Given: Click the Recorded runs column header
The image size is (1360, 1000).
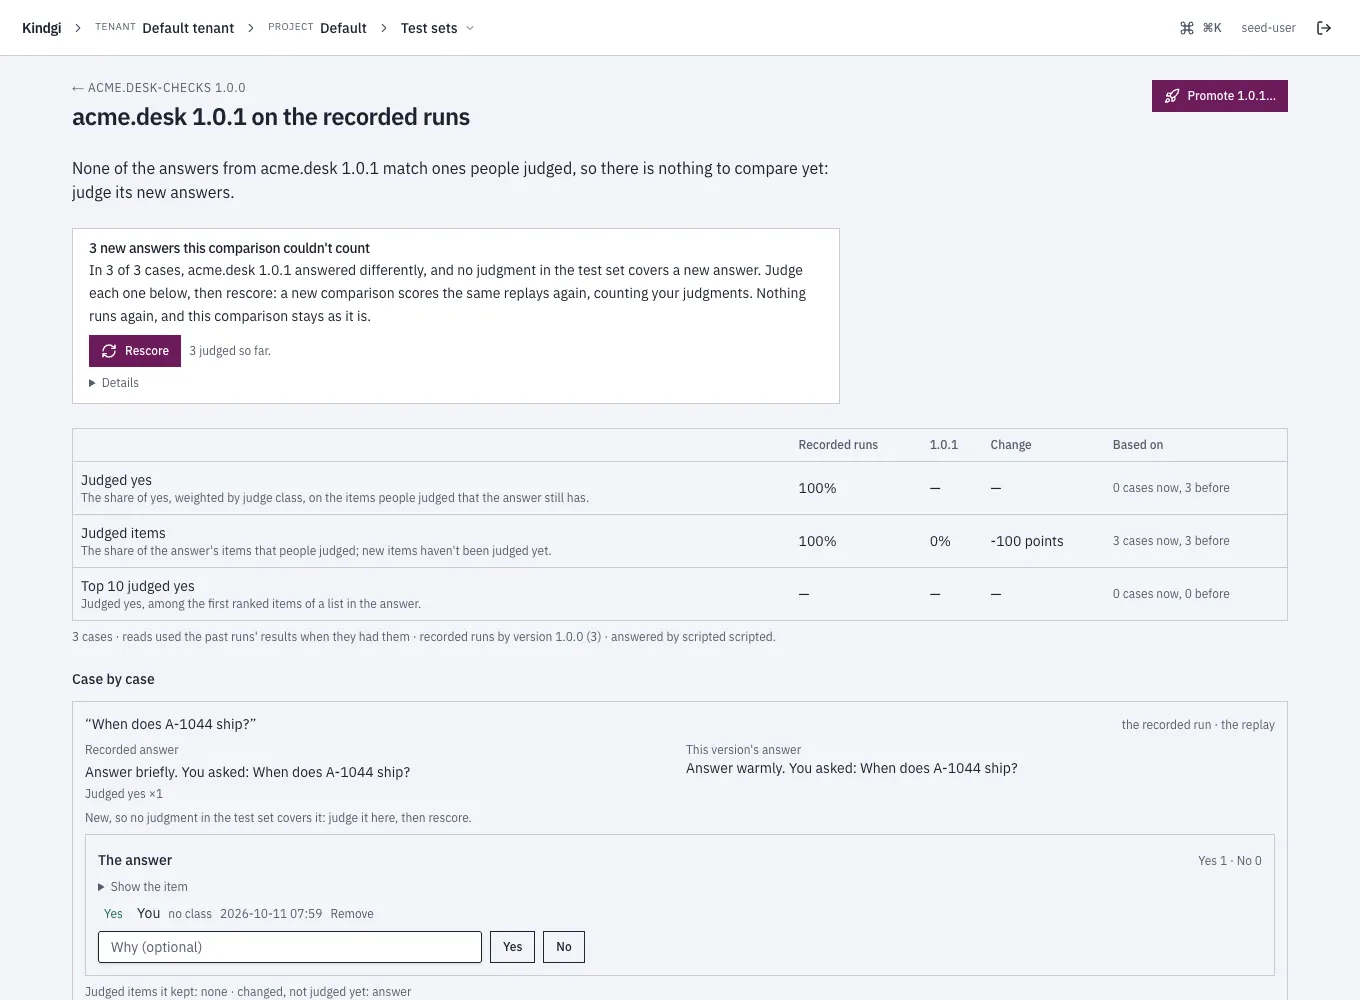Looking at the screenshot, I should [838, 445].
